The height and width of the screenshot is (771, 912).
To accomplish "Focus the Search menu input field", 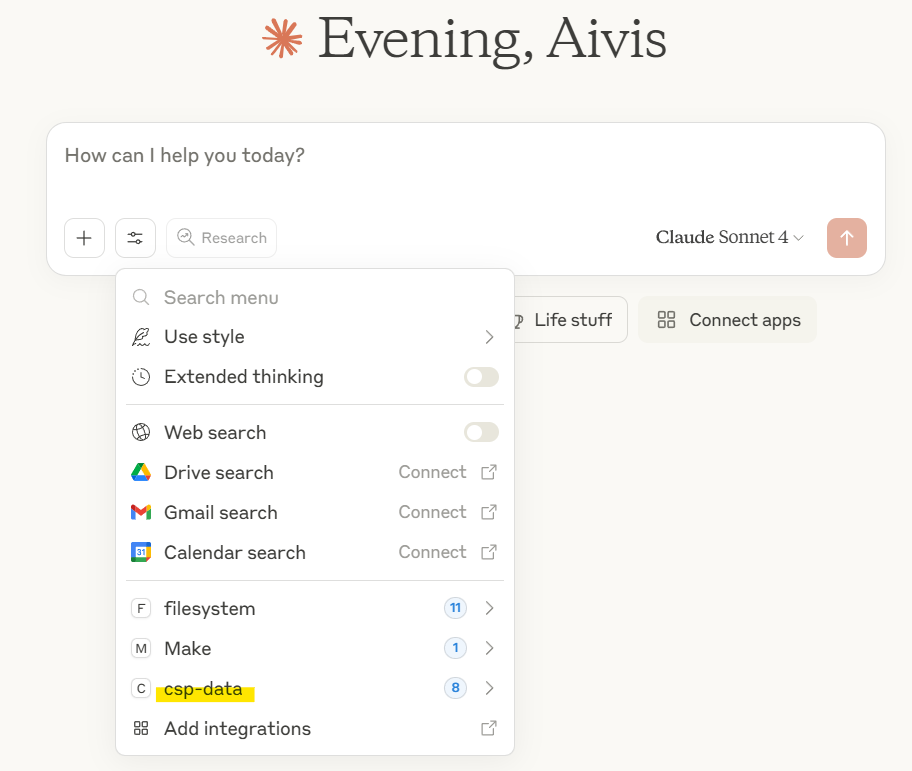I will (x=315, y=298).
